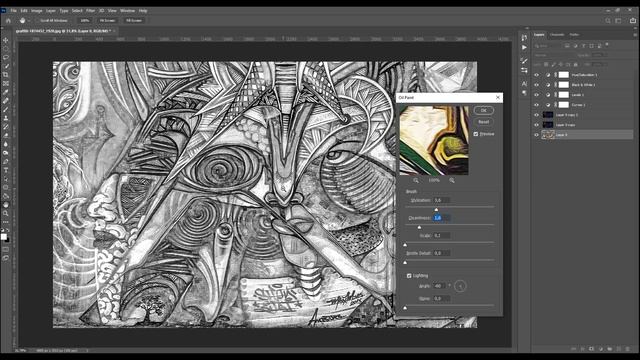Select the Frame tool

point(6,84)
